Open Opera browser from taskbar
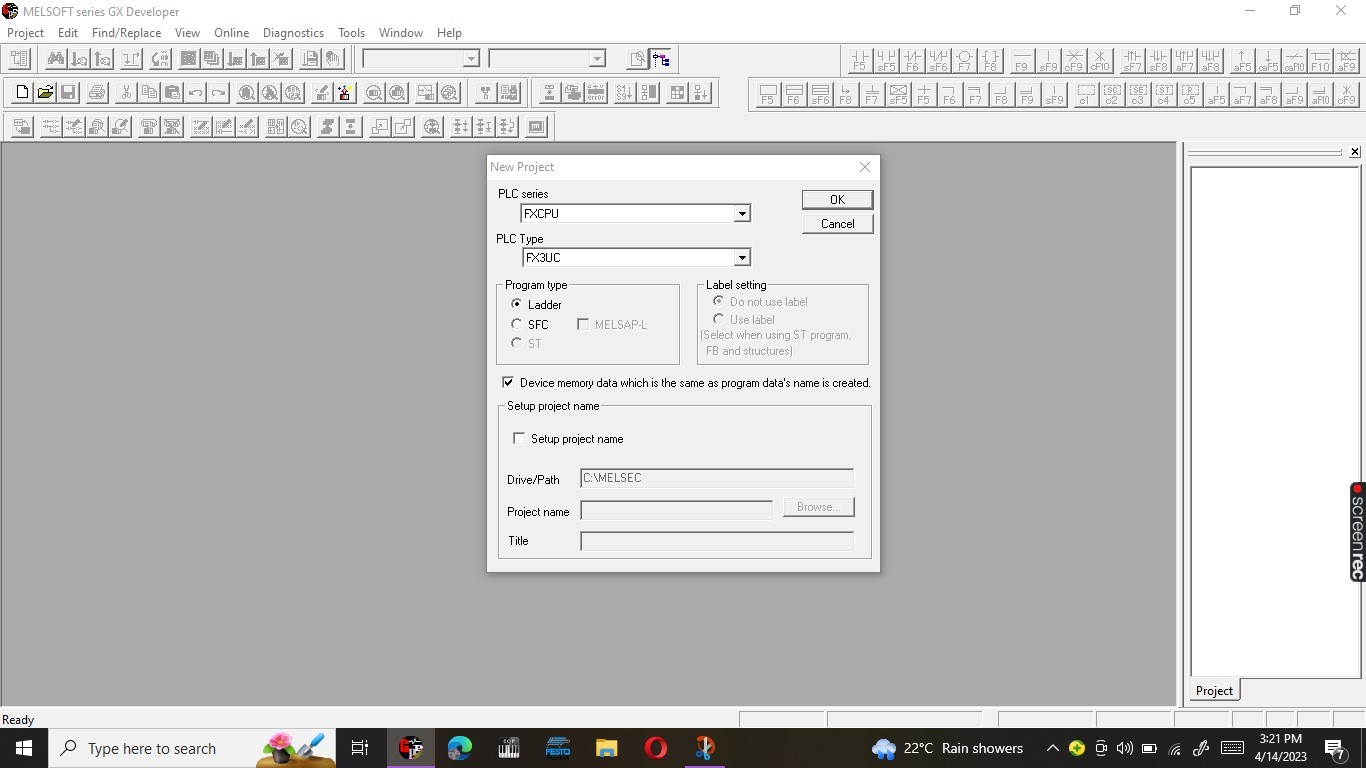The height and width of the screenshot is (768, 1366). [x=655, y=748]
